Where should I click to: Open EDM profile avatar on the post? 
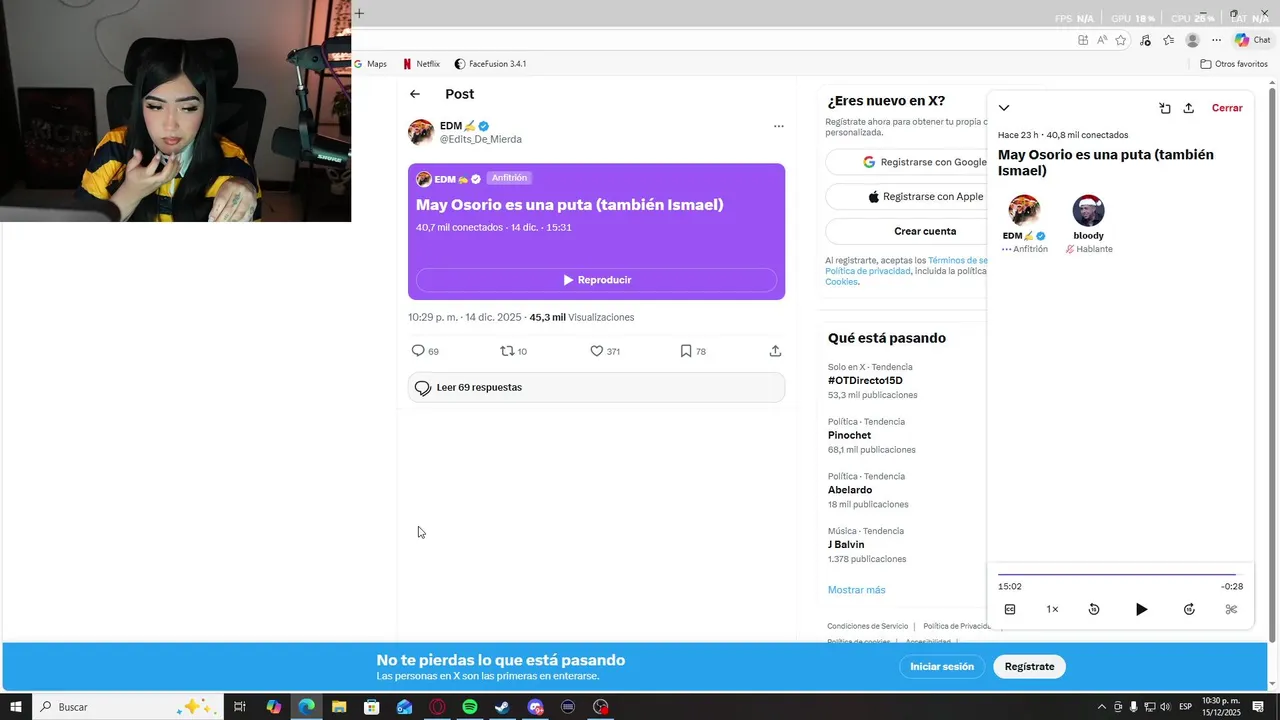click(421, 132)
